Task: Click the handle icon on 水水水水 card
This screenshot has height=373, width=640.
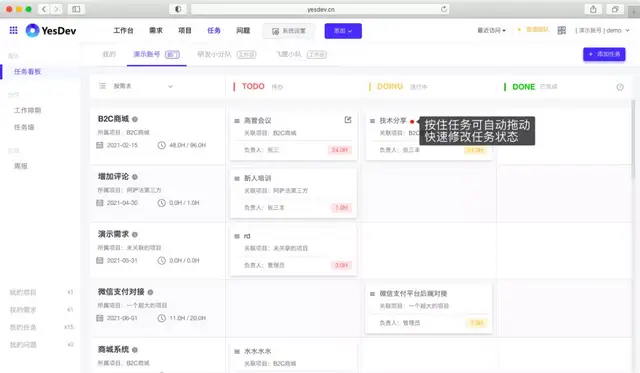Action: coord(237,351)
